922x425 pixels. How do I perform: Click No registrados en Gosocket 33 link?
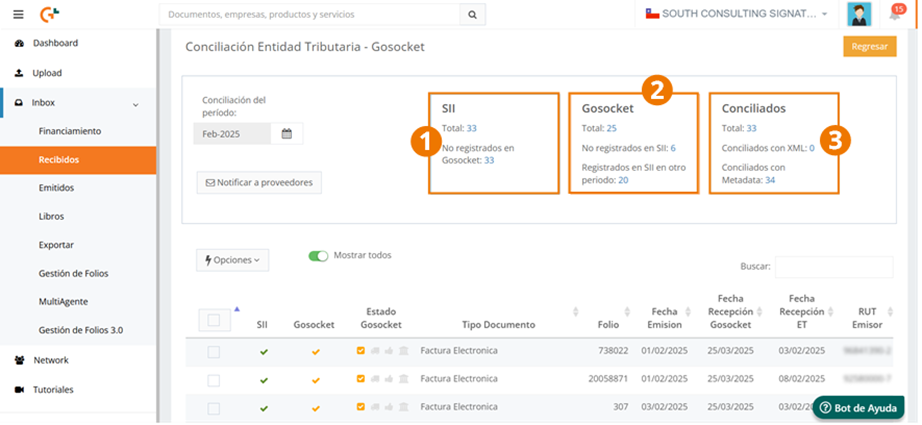pyautogui.click(x=489, y=160)
